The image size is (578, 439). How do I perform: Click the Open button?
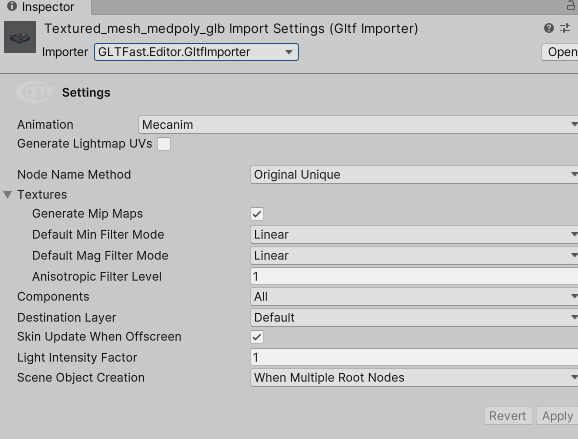[560, 52]
